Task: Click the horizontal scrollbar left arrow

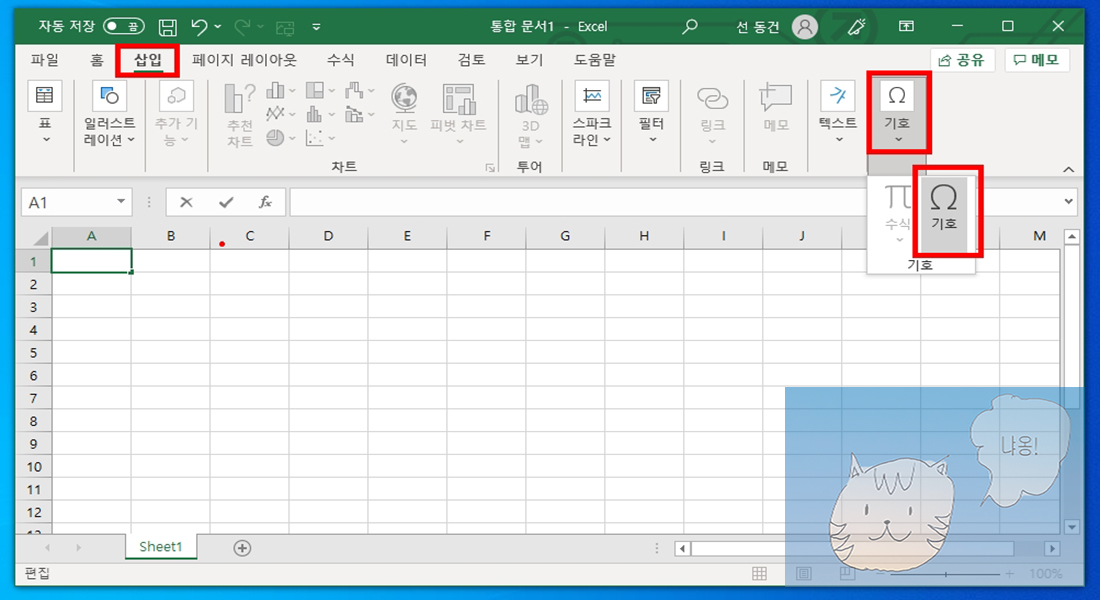Action: pyautogui.click(x=682, y=549)
